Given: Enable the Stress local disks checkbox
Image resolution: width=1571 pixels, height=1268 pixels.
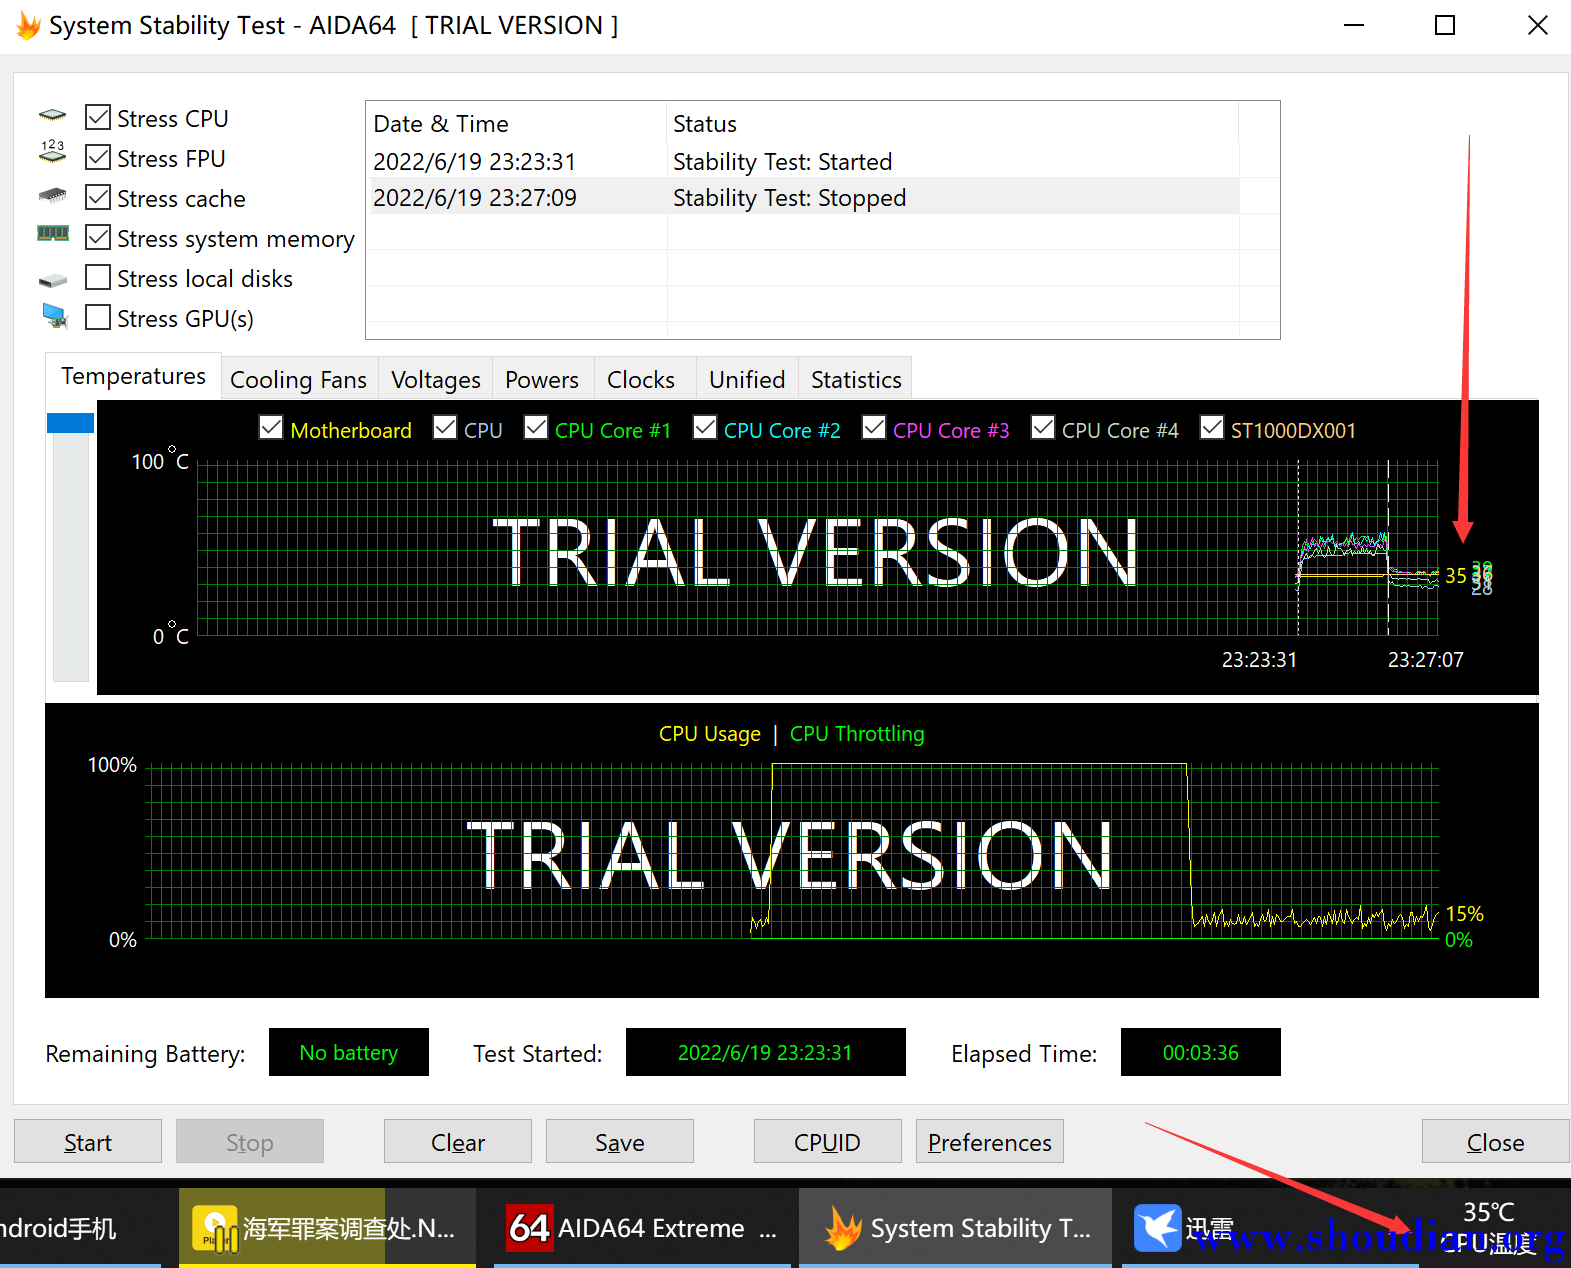Looking at the screenshot, I should tap(98, 277).
